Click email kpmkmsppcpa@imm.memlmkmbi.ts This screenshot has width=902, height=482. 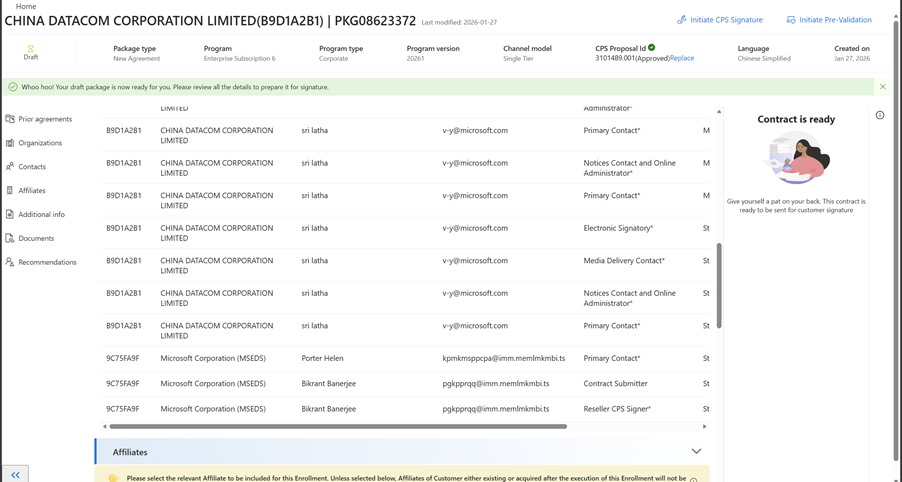tap(504, 358)
